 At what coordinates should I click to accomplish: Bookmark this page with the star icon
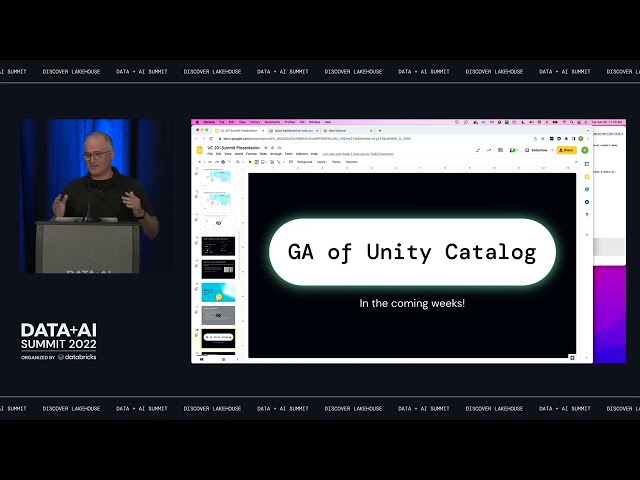pyautogui.click(x=542, y=139)
